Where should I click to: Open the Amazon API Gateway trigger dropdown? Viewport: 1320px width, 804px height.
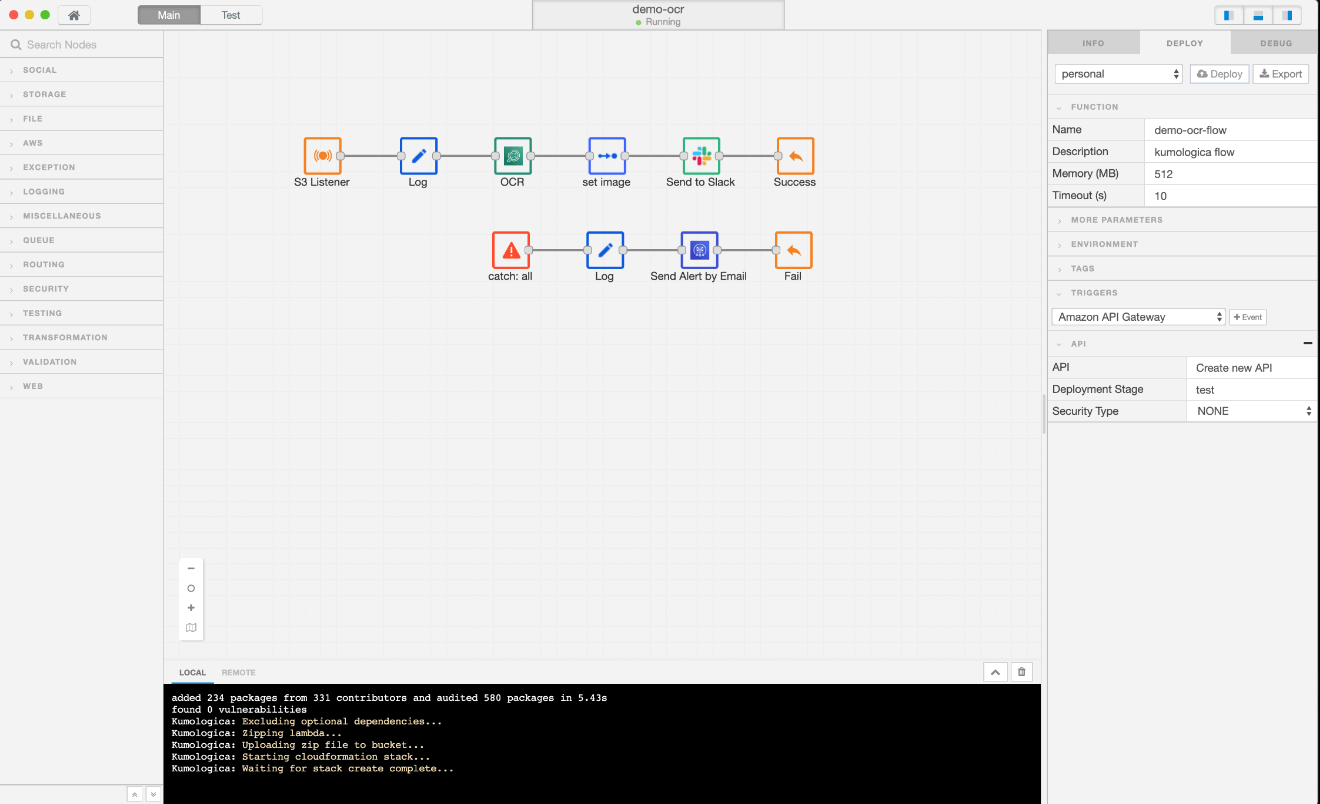click(1139, 317)
